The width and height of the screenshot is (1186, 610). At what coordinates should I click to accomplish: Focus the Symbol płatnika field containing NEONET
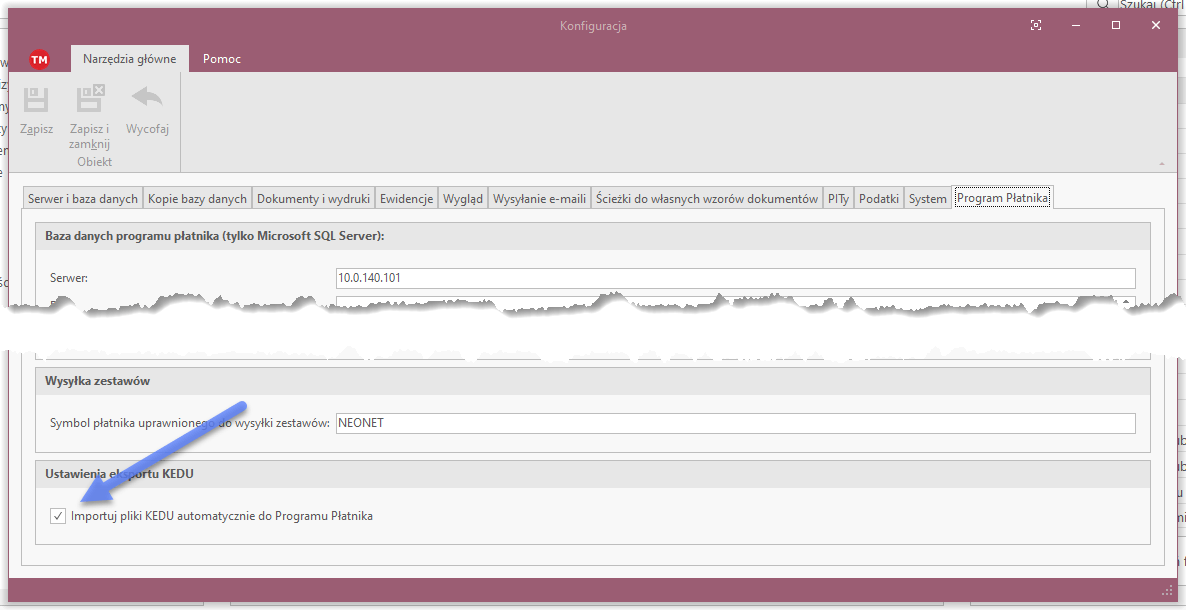(x=735, y=423)
